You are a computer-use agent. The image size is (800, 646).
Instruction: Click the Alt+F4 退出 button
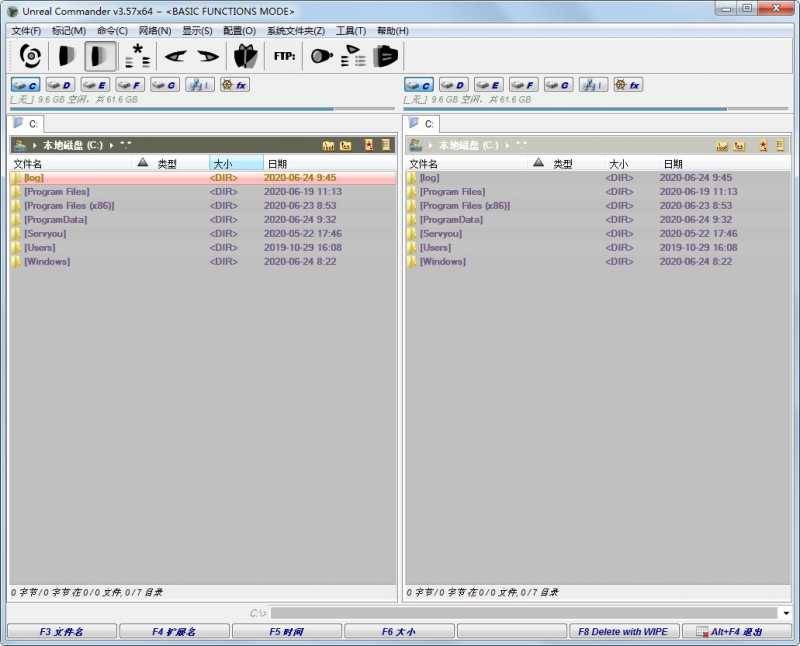[x=738, y=632]
